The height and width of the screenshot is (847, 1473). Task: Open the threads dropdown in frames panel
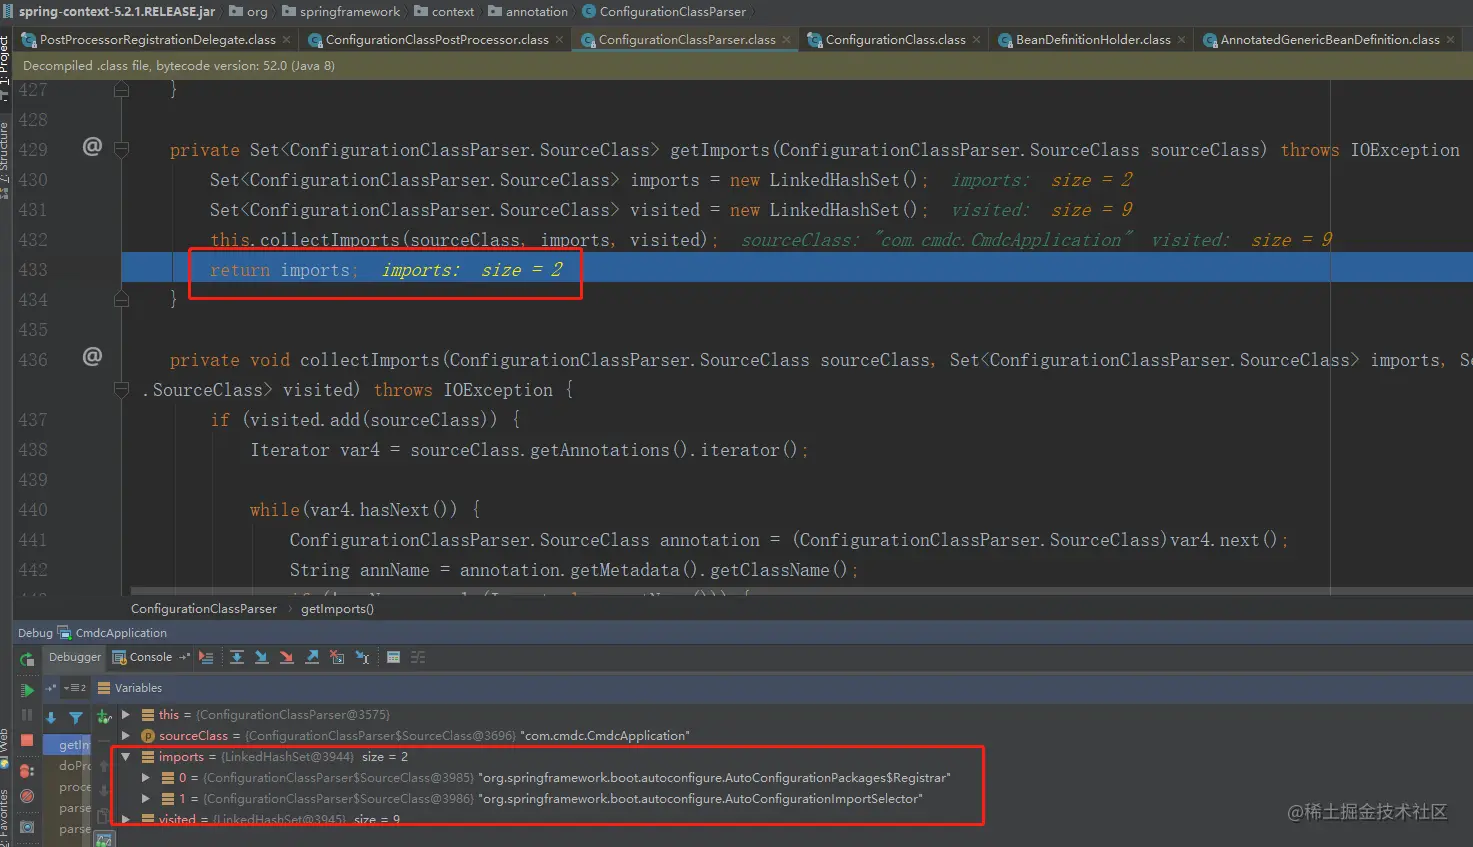pos(75,688)
